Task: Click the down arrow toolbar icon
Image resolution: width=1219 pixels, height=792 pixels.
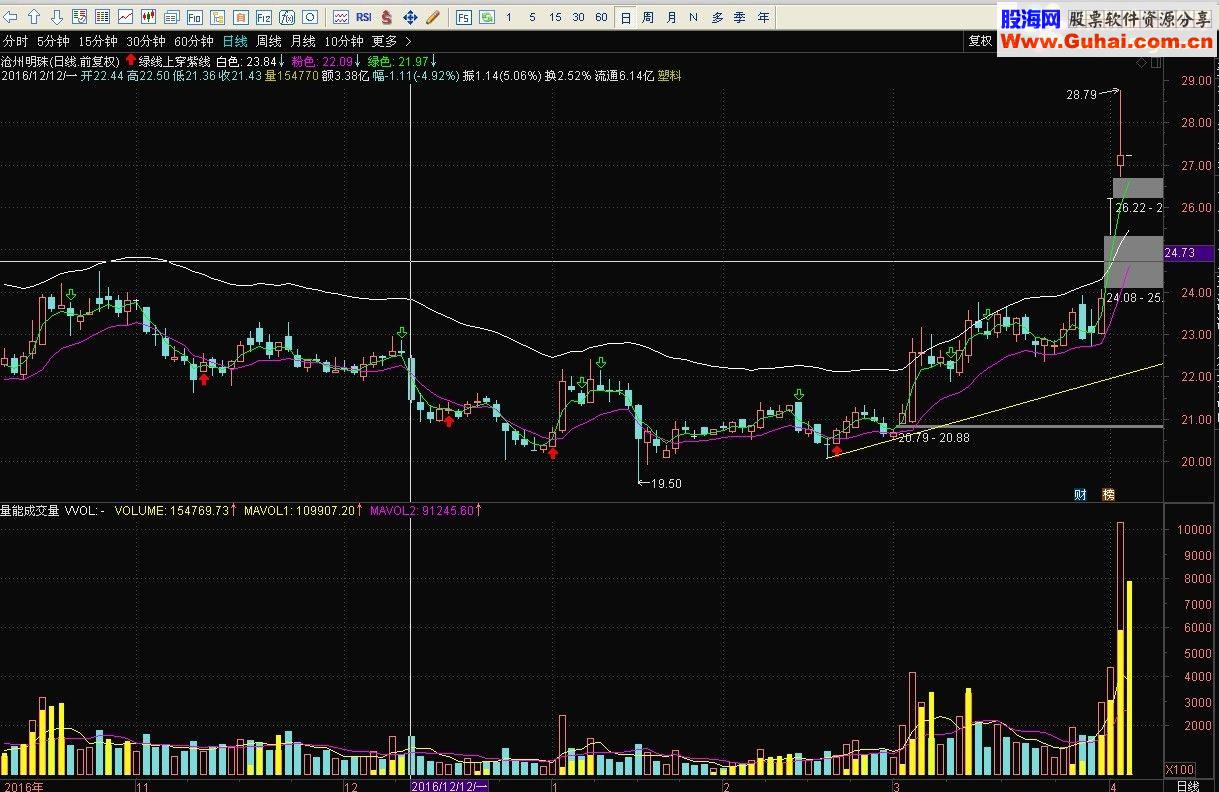Action: tap(57, 17)
